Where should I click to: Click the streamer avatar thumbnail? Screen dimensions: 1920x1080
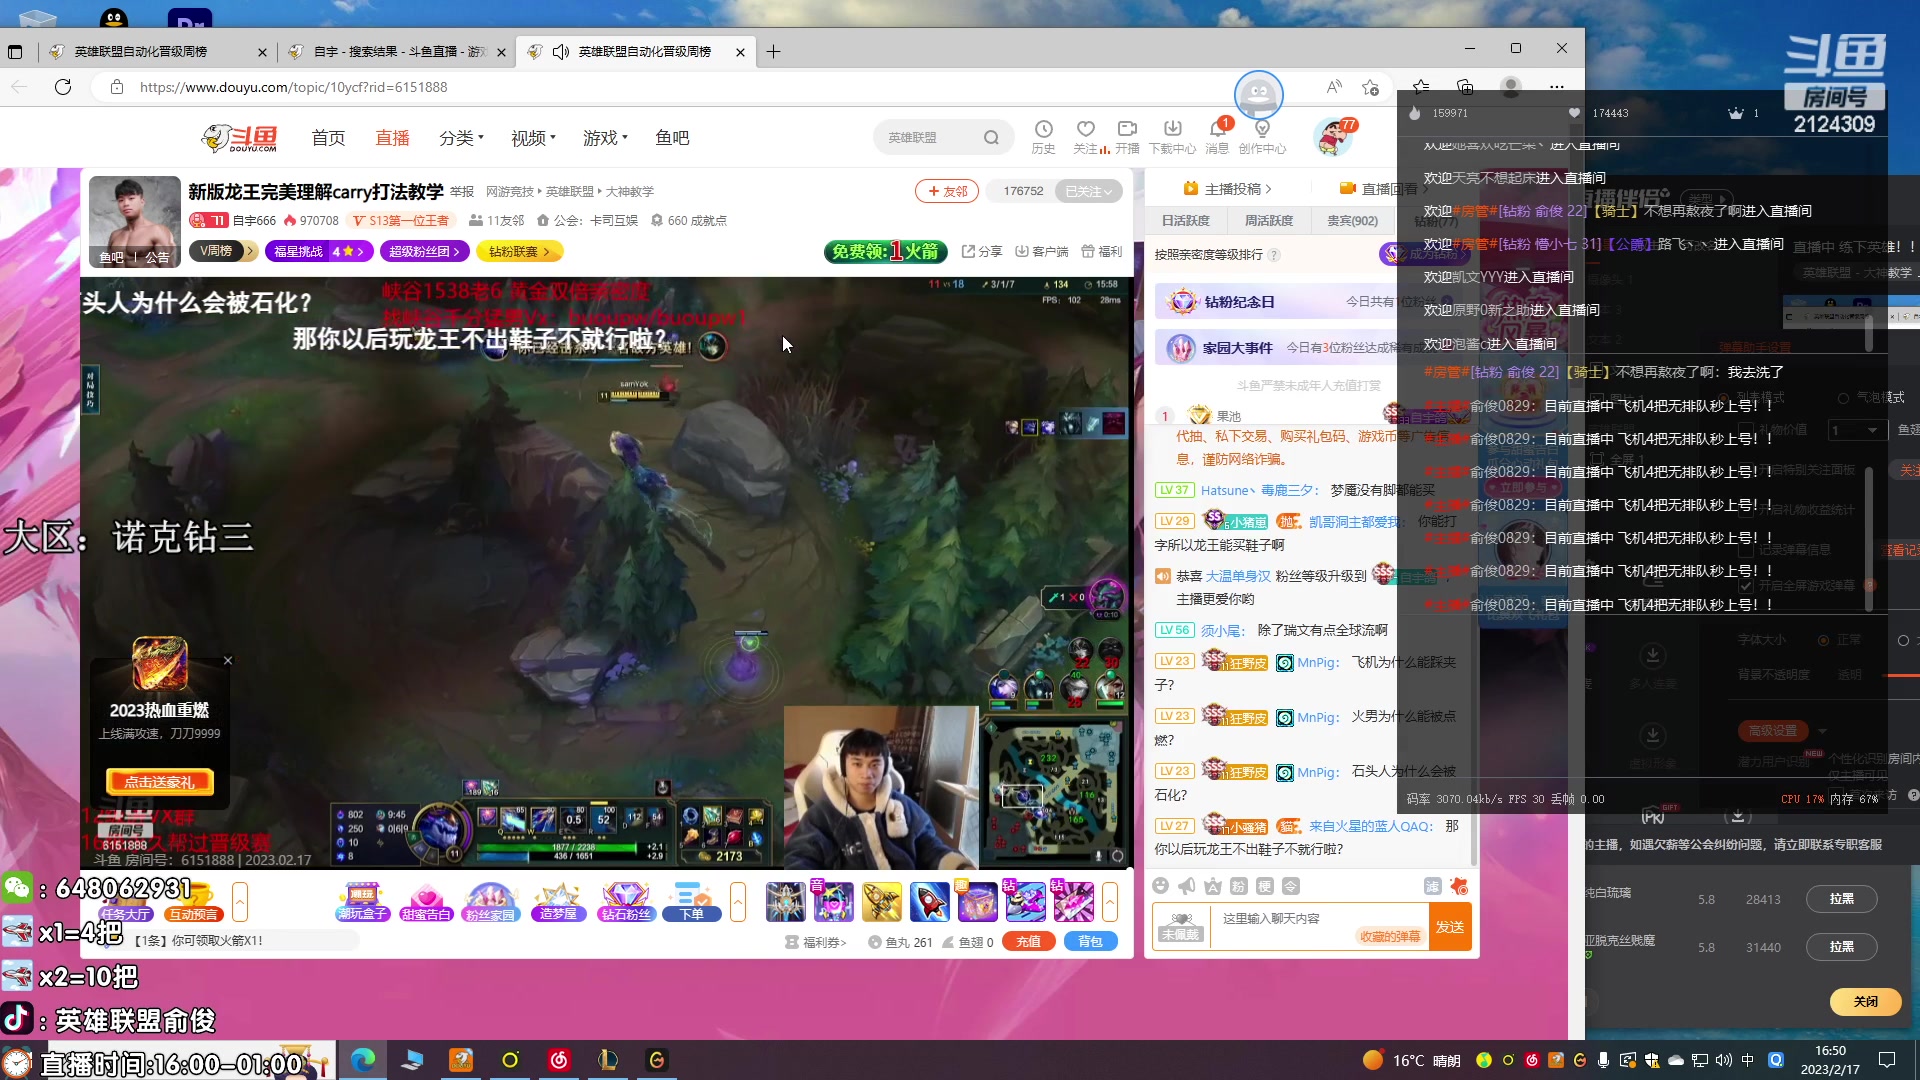tap(135, 221)
